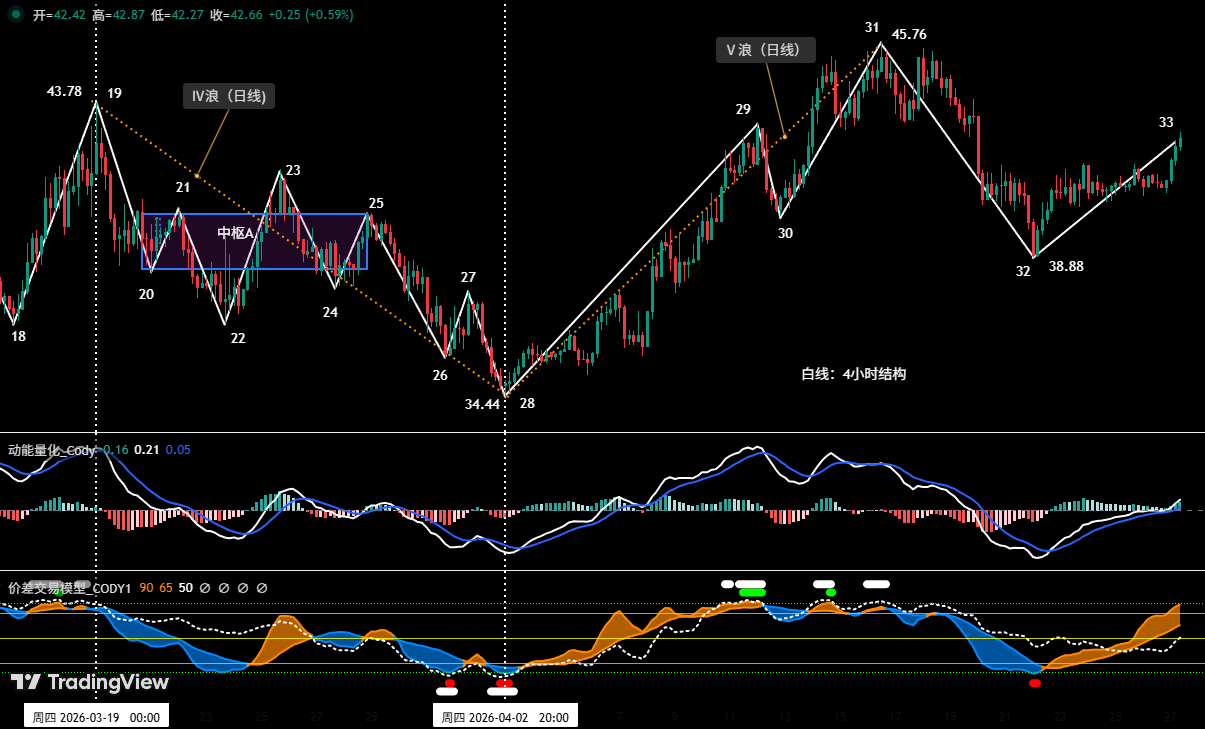Select the V浪（日线） callout label
The height and width of the screenshot is (729, 1205).
pos(765,50)
